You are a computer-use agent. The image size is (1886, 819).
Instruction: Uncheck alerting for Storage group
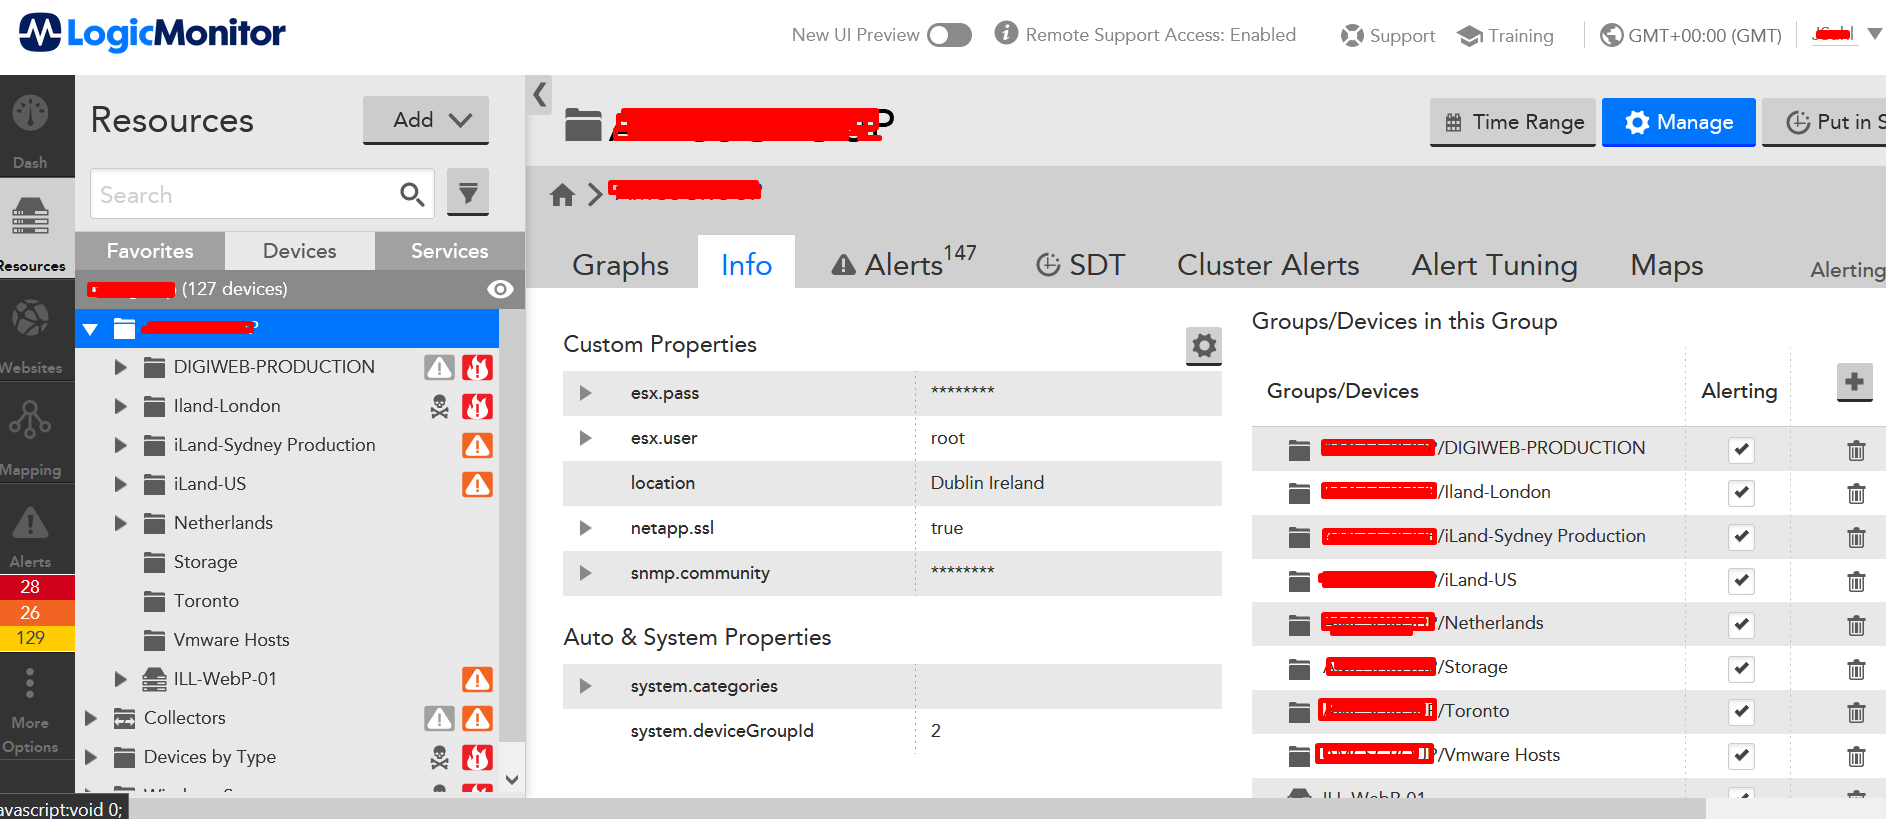pyautogui.click(x=1741, y=669)
